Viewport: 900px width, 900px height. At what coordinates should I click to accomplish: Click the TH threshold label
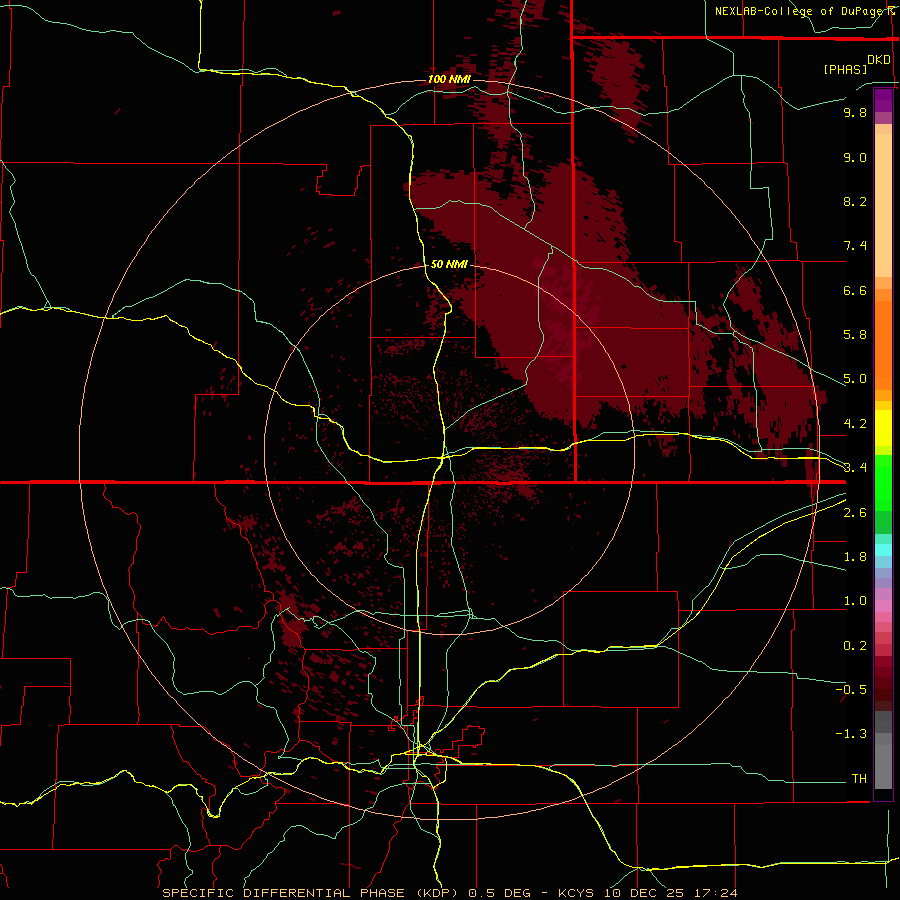[x=859, y=779]
